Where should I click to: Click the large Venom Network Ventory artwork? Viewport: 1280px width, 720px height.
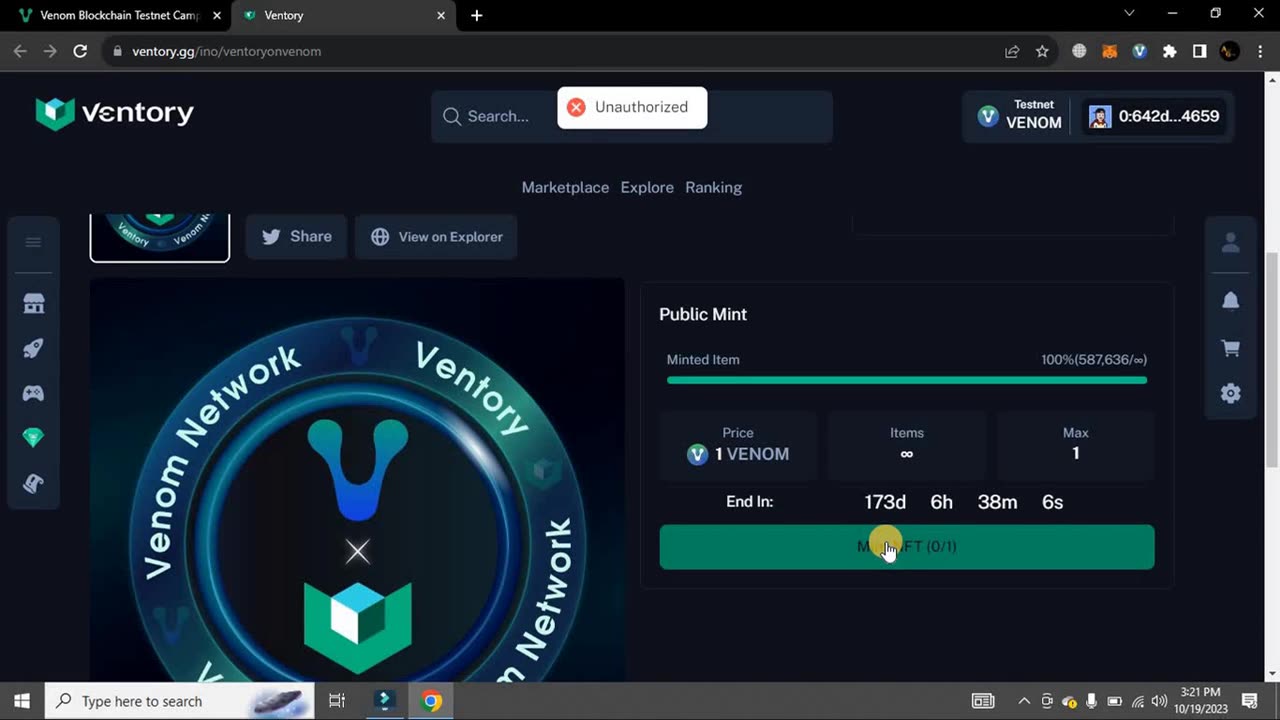357,480
